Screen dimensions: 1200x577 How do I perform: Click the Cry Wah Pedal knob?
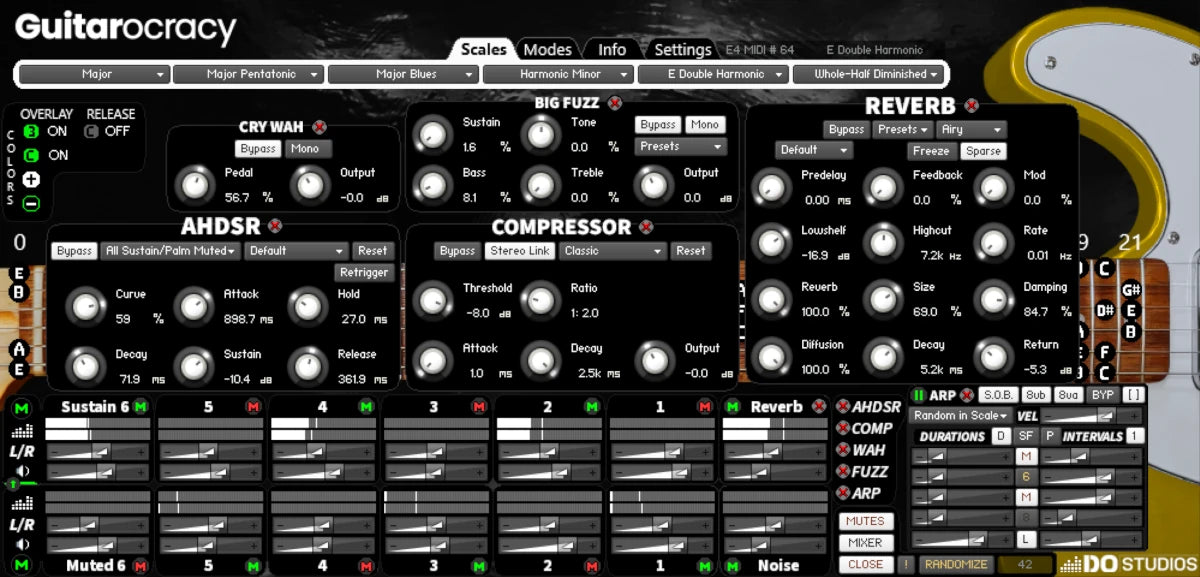click(x=194, y=184)
